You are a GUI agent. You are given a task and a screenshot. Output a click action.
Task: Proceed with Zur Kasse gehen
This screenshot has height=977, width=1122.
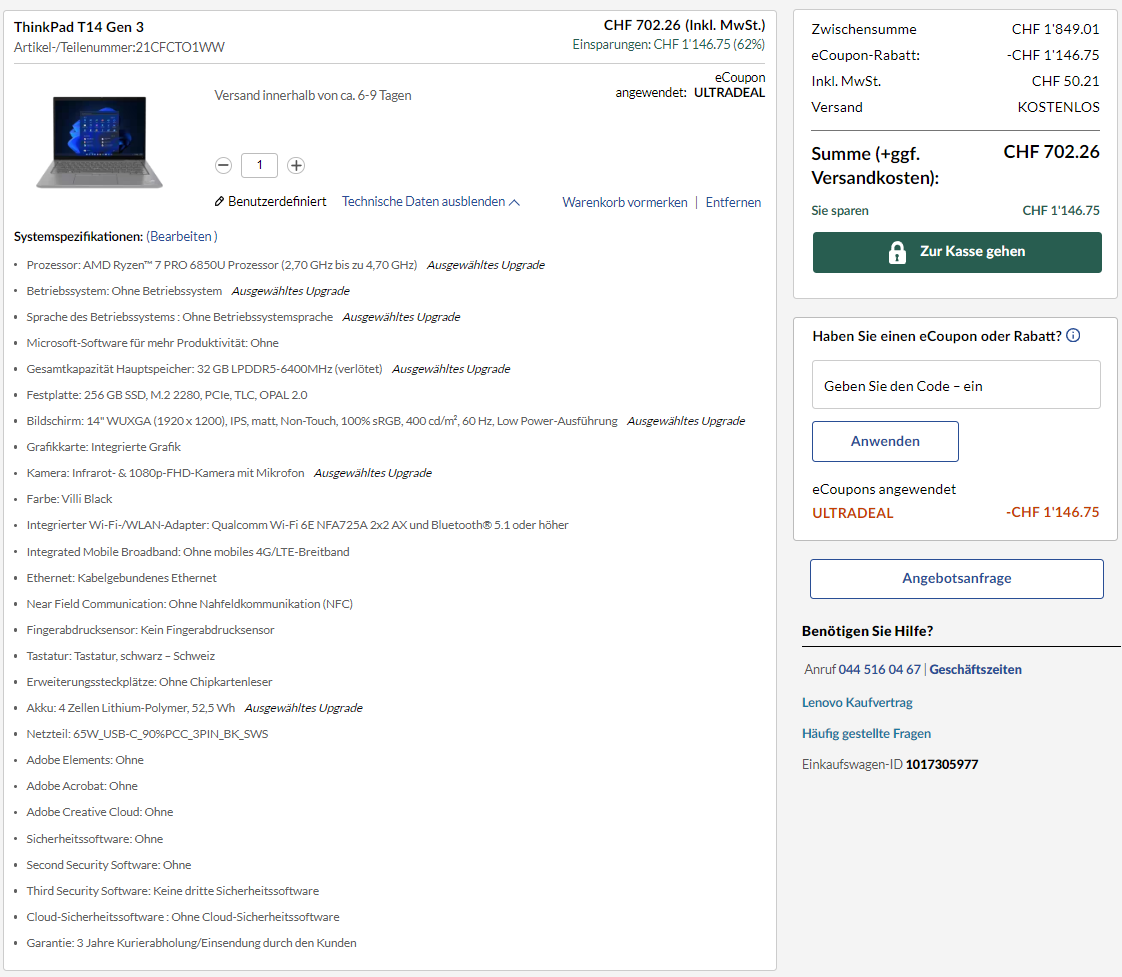(x=971, y=252)
